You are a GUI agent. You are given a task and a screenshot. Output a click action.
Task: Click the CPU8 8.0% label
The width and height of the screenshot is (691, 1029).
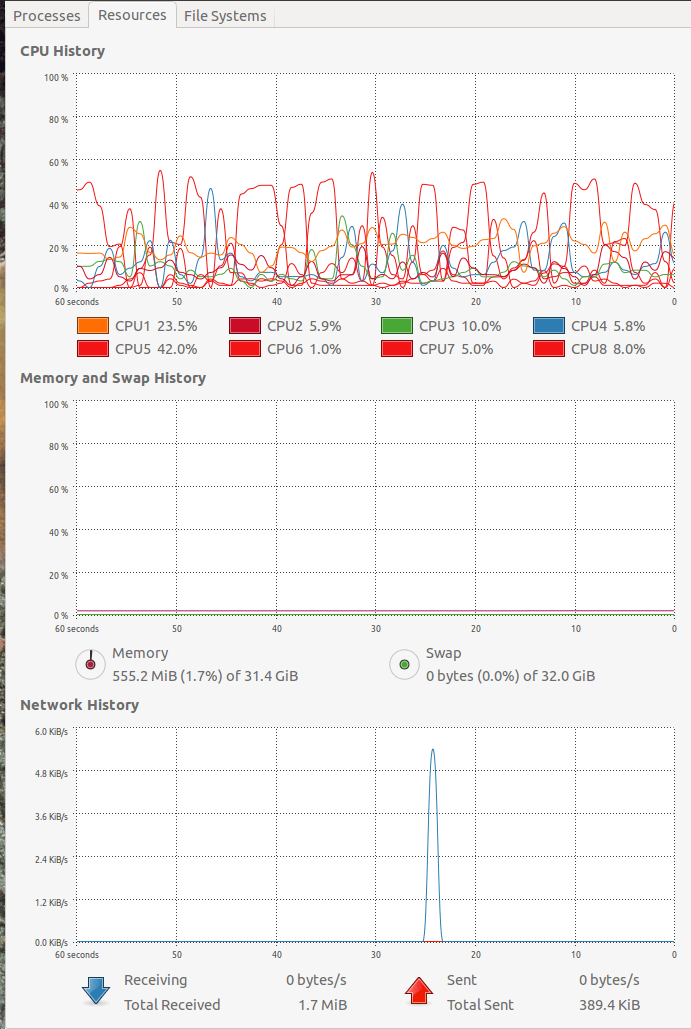click(x=608, y=349)
